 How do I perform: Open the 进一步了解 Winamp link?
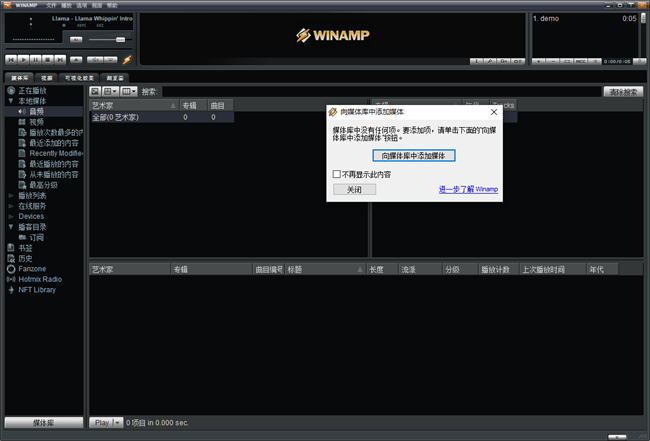467,189
